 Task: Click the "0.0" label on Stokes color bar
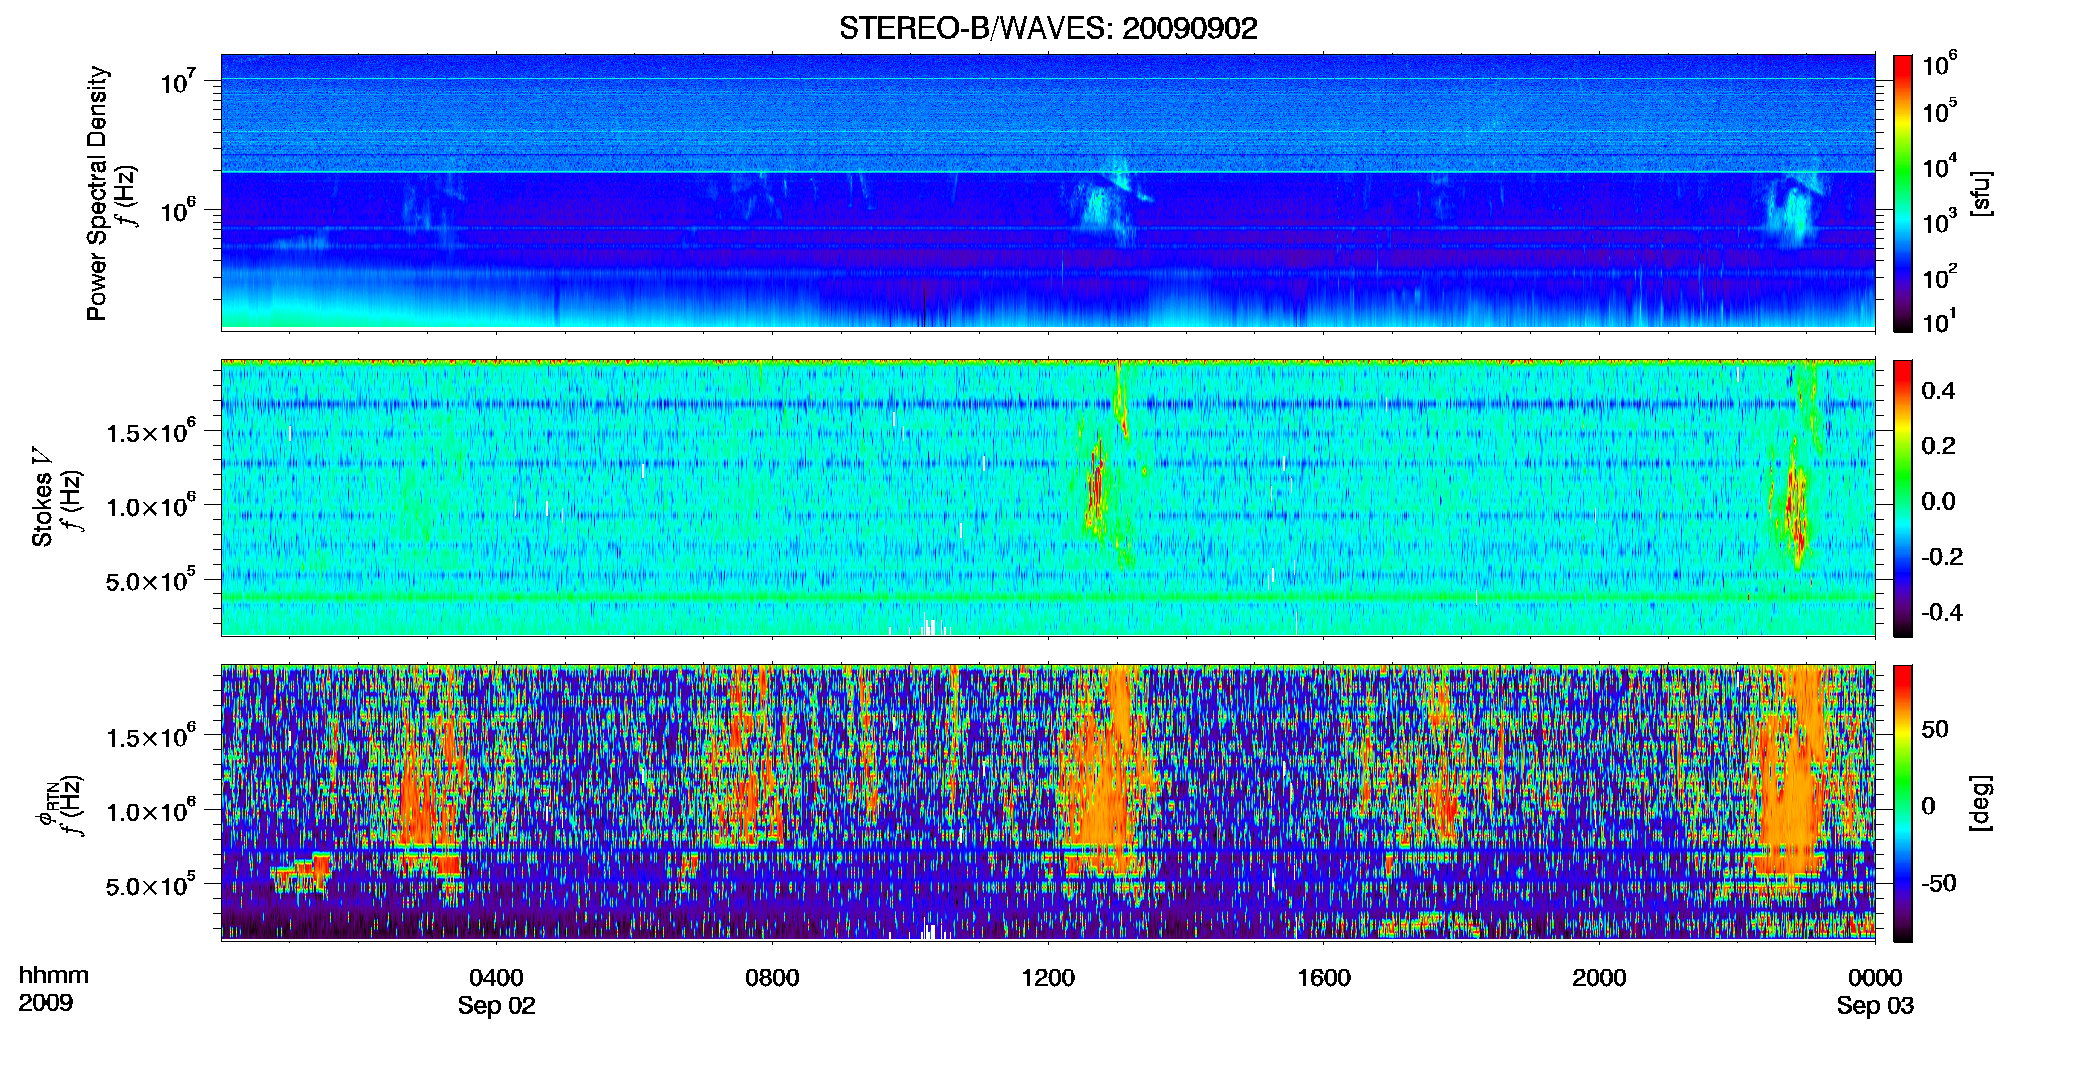coord(1938,501)
